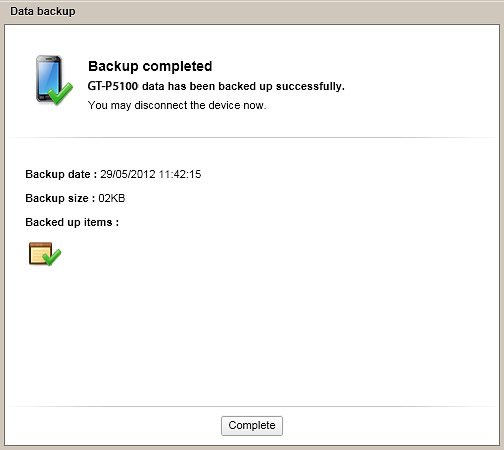Image resolution: width=504 pixels, height=450 pixels.
Task: Click the word successfully in the message
Action: click(310, 86)
